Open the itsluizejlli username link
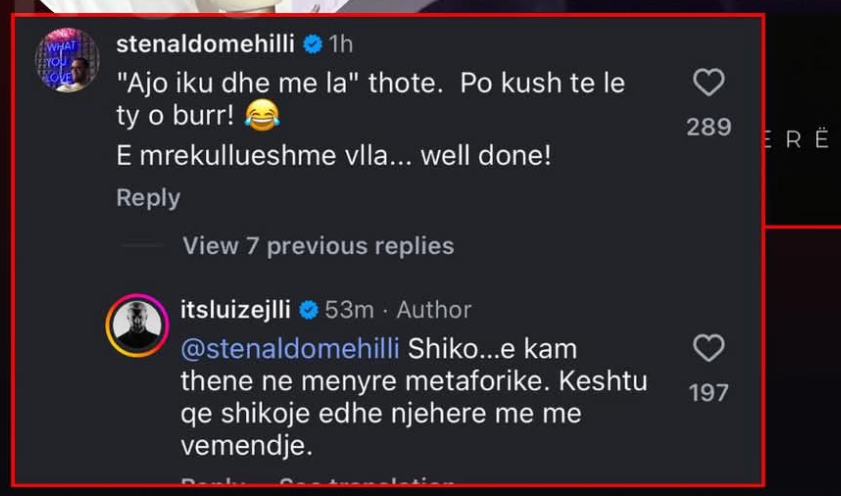This screenshot has height=496, width=841. click(238, 311)
